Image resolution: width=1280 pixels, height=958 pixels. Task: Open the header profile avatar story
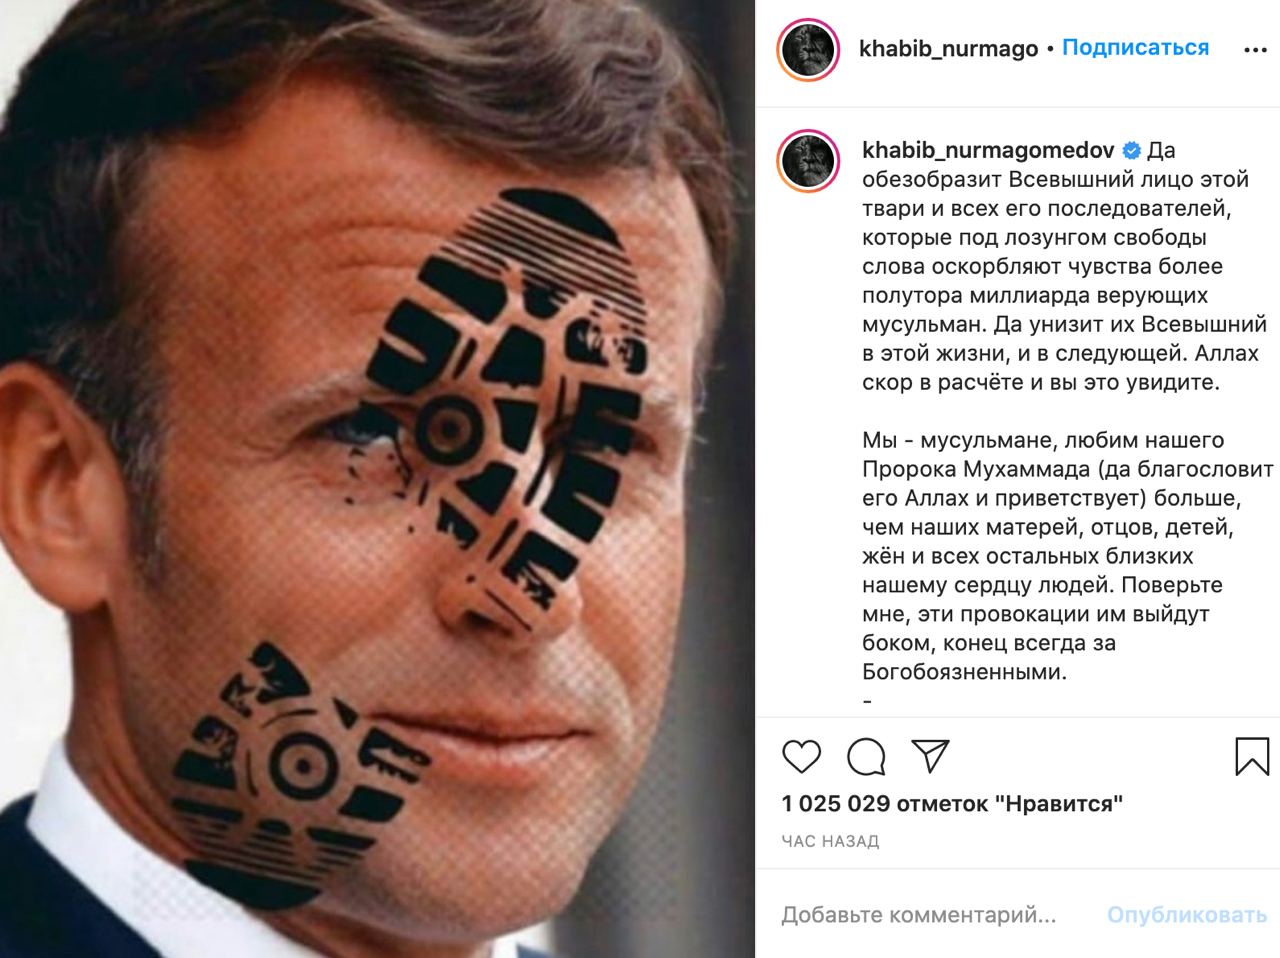point(807,49)
